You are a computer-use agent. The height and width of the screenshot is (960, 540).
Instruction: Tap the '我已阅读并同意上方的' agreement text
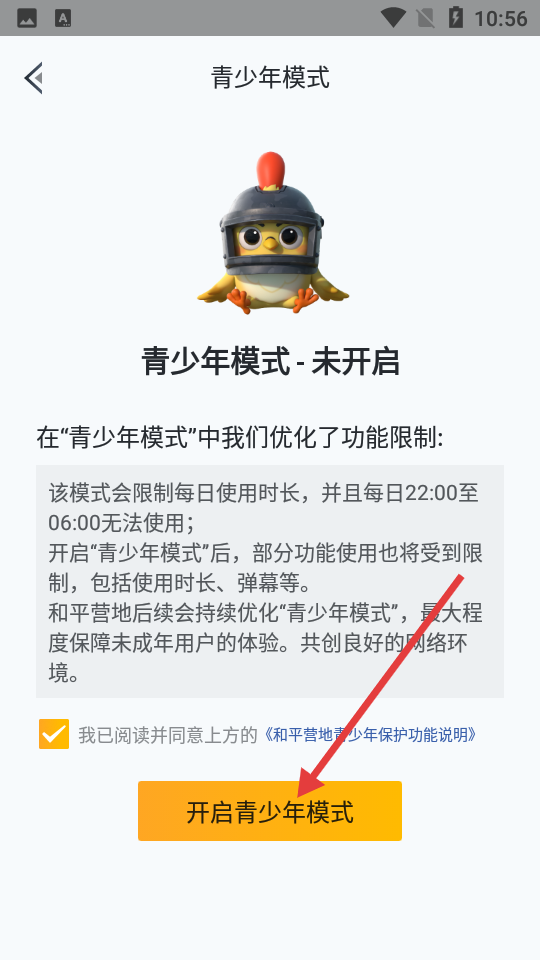pos(168,735)
